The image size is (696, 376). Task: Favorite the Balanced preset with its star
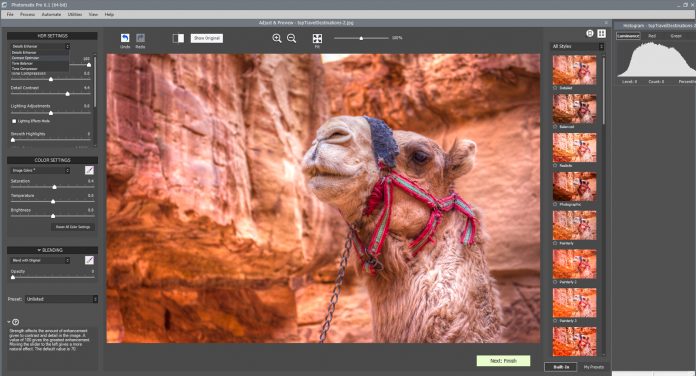pos(555,127)
